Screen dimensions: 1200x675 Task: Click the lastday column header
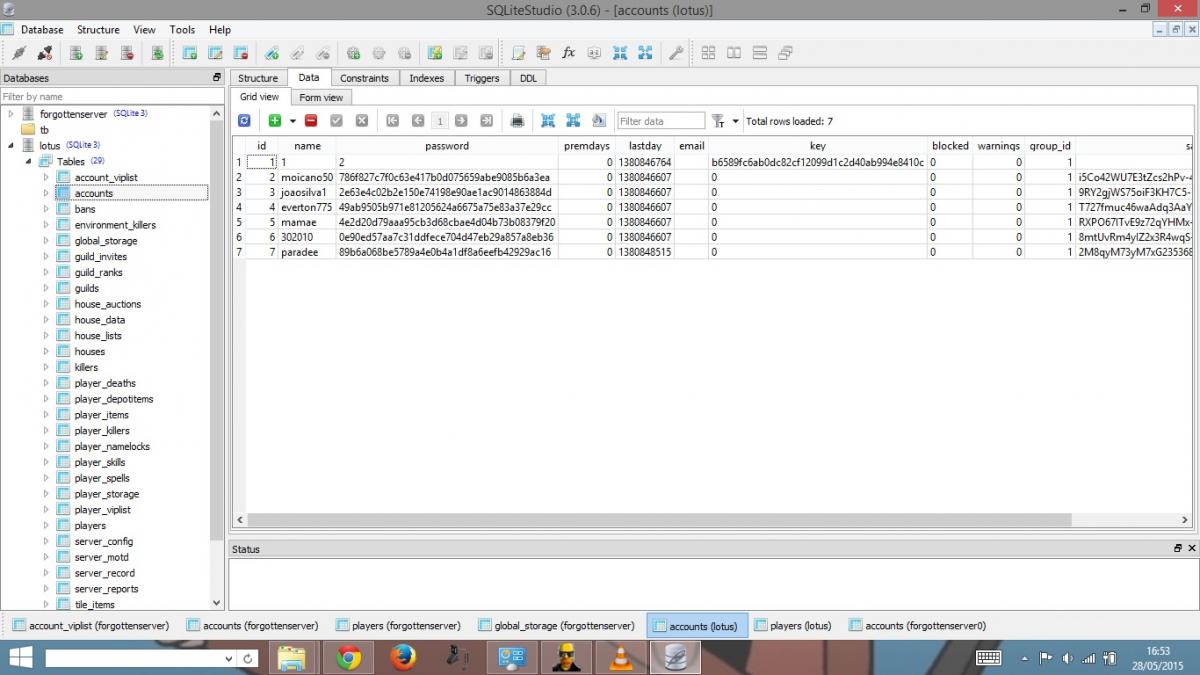coord(645,146)
